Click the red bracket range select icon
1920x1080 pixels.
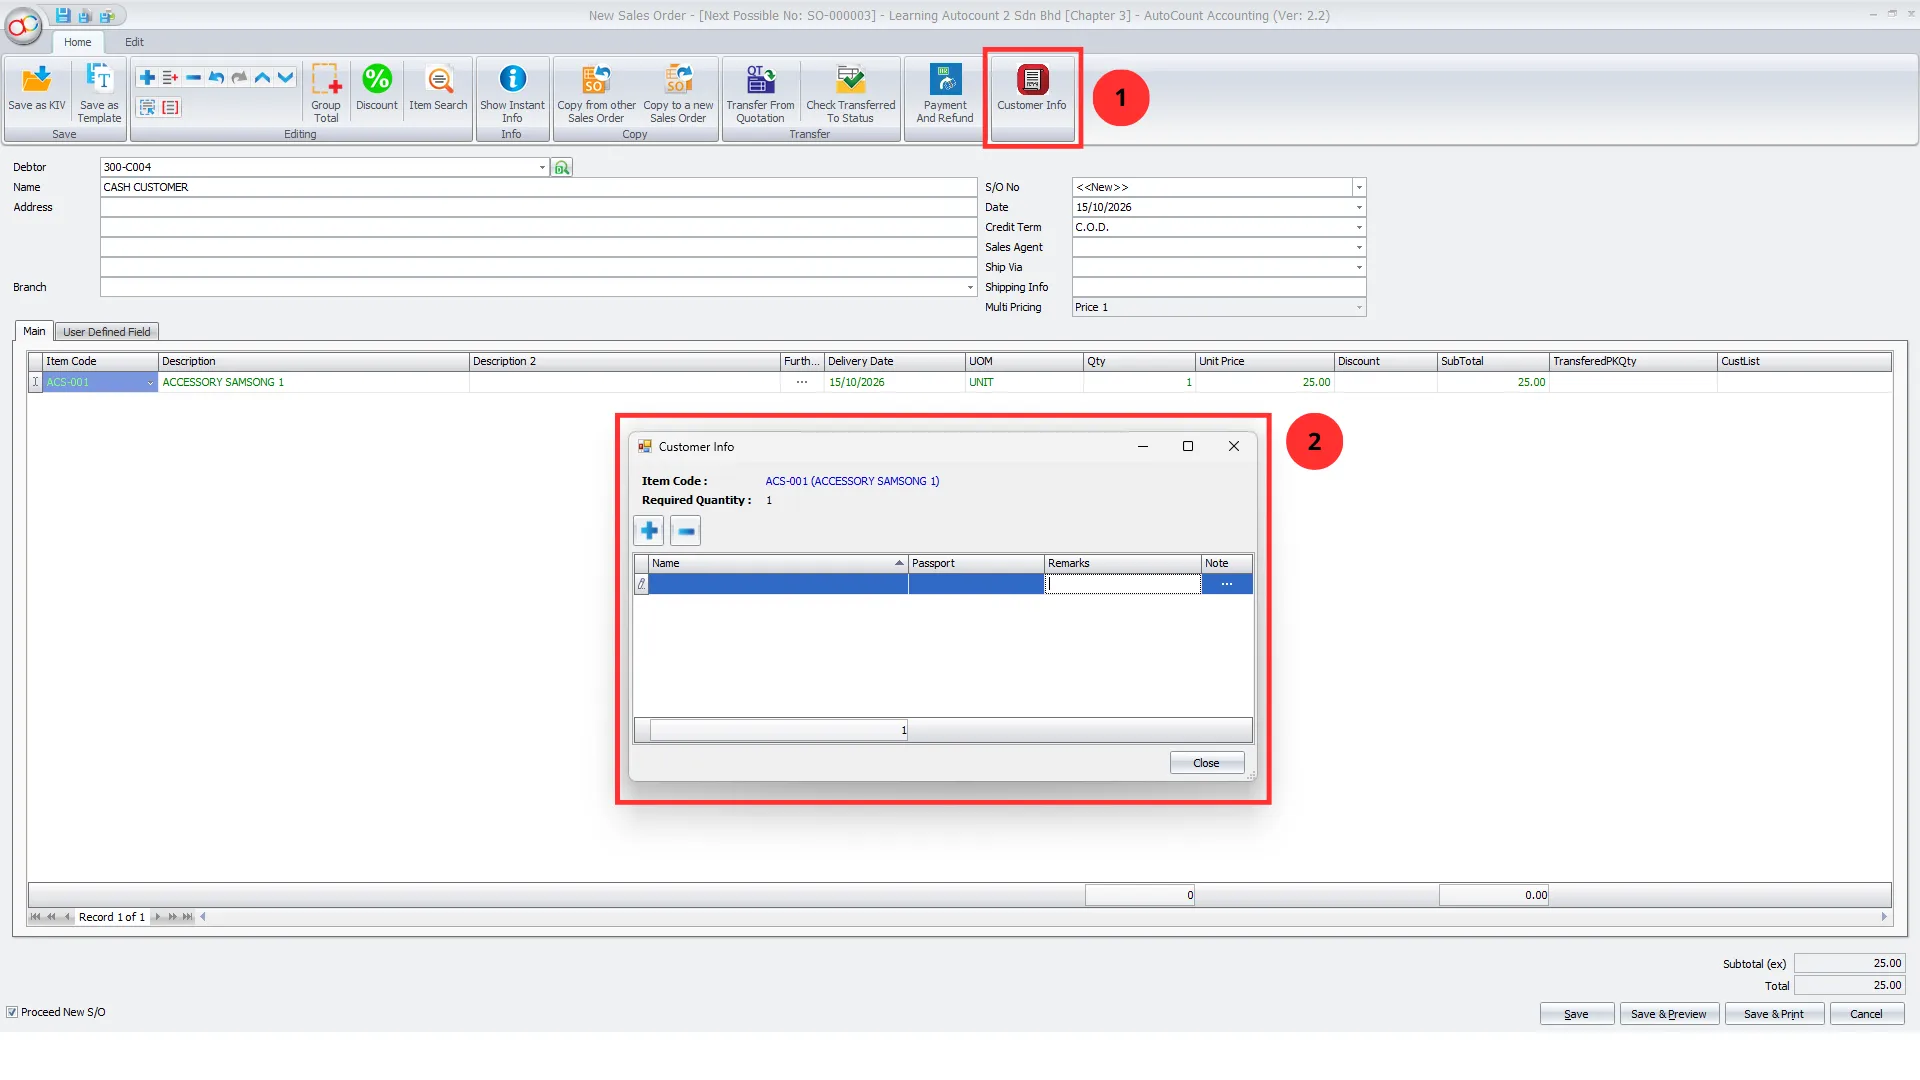[171, 107]
